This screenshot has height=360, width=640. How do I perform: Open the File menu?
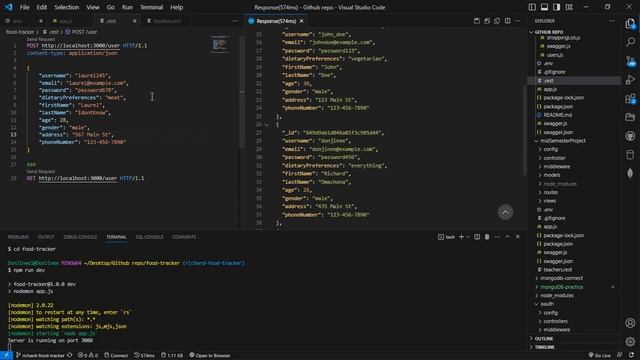tap(24, 7)
